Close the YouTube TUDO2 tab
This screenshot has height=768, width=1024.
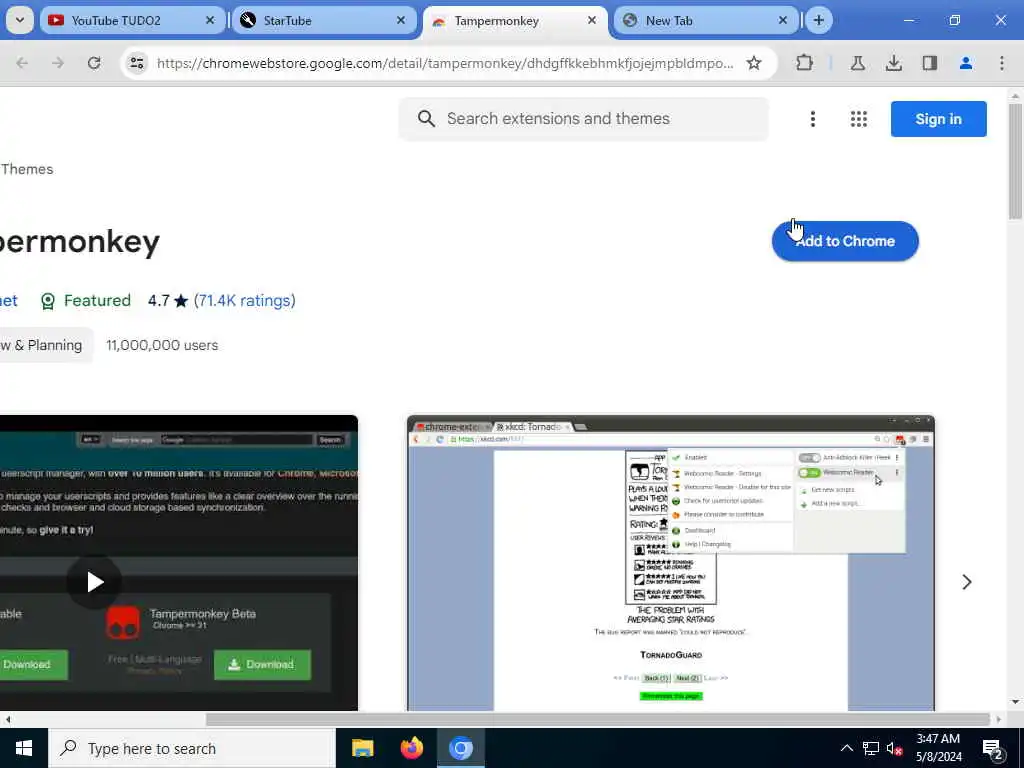point(210,20)
